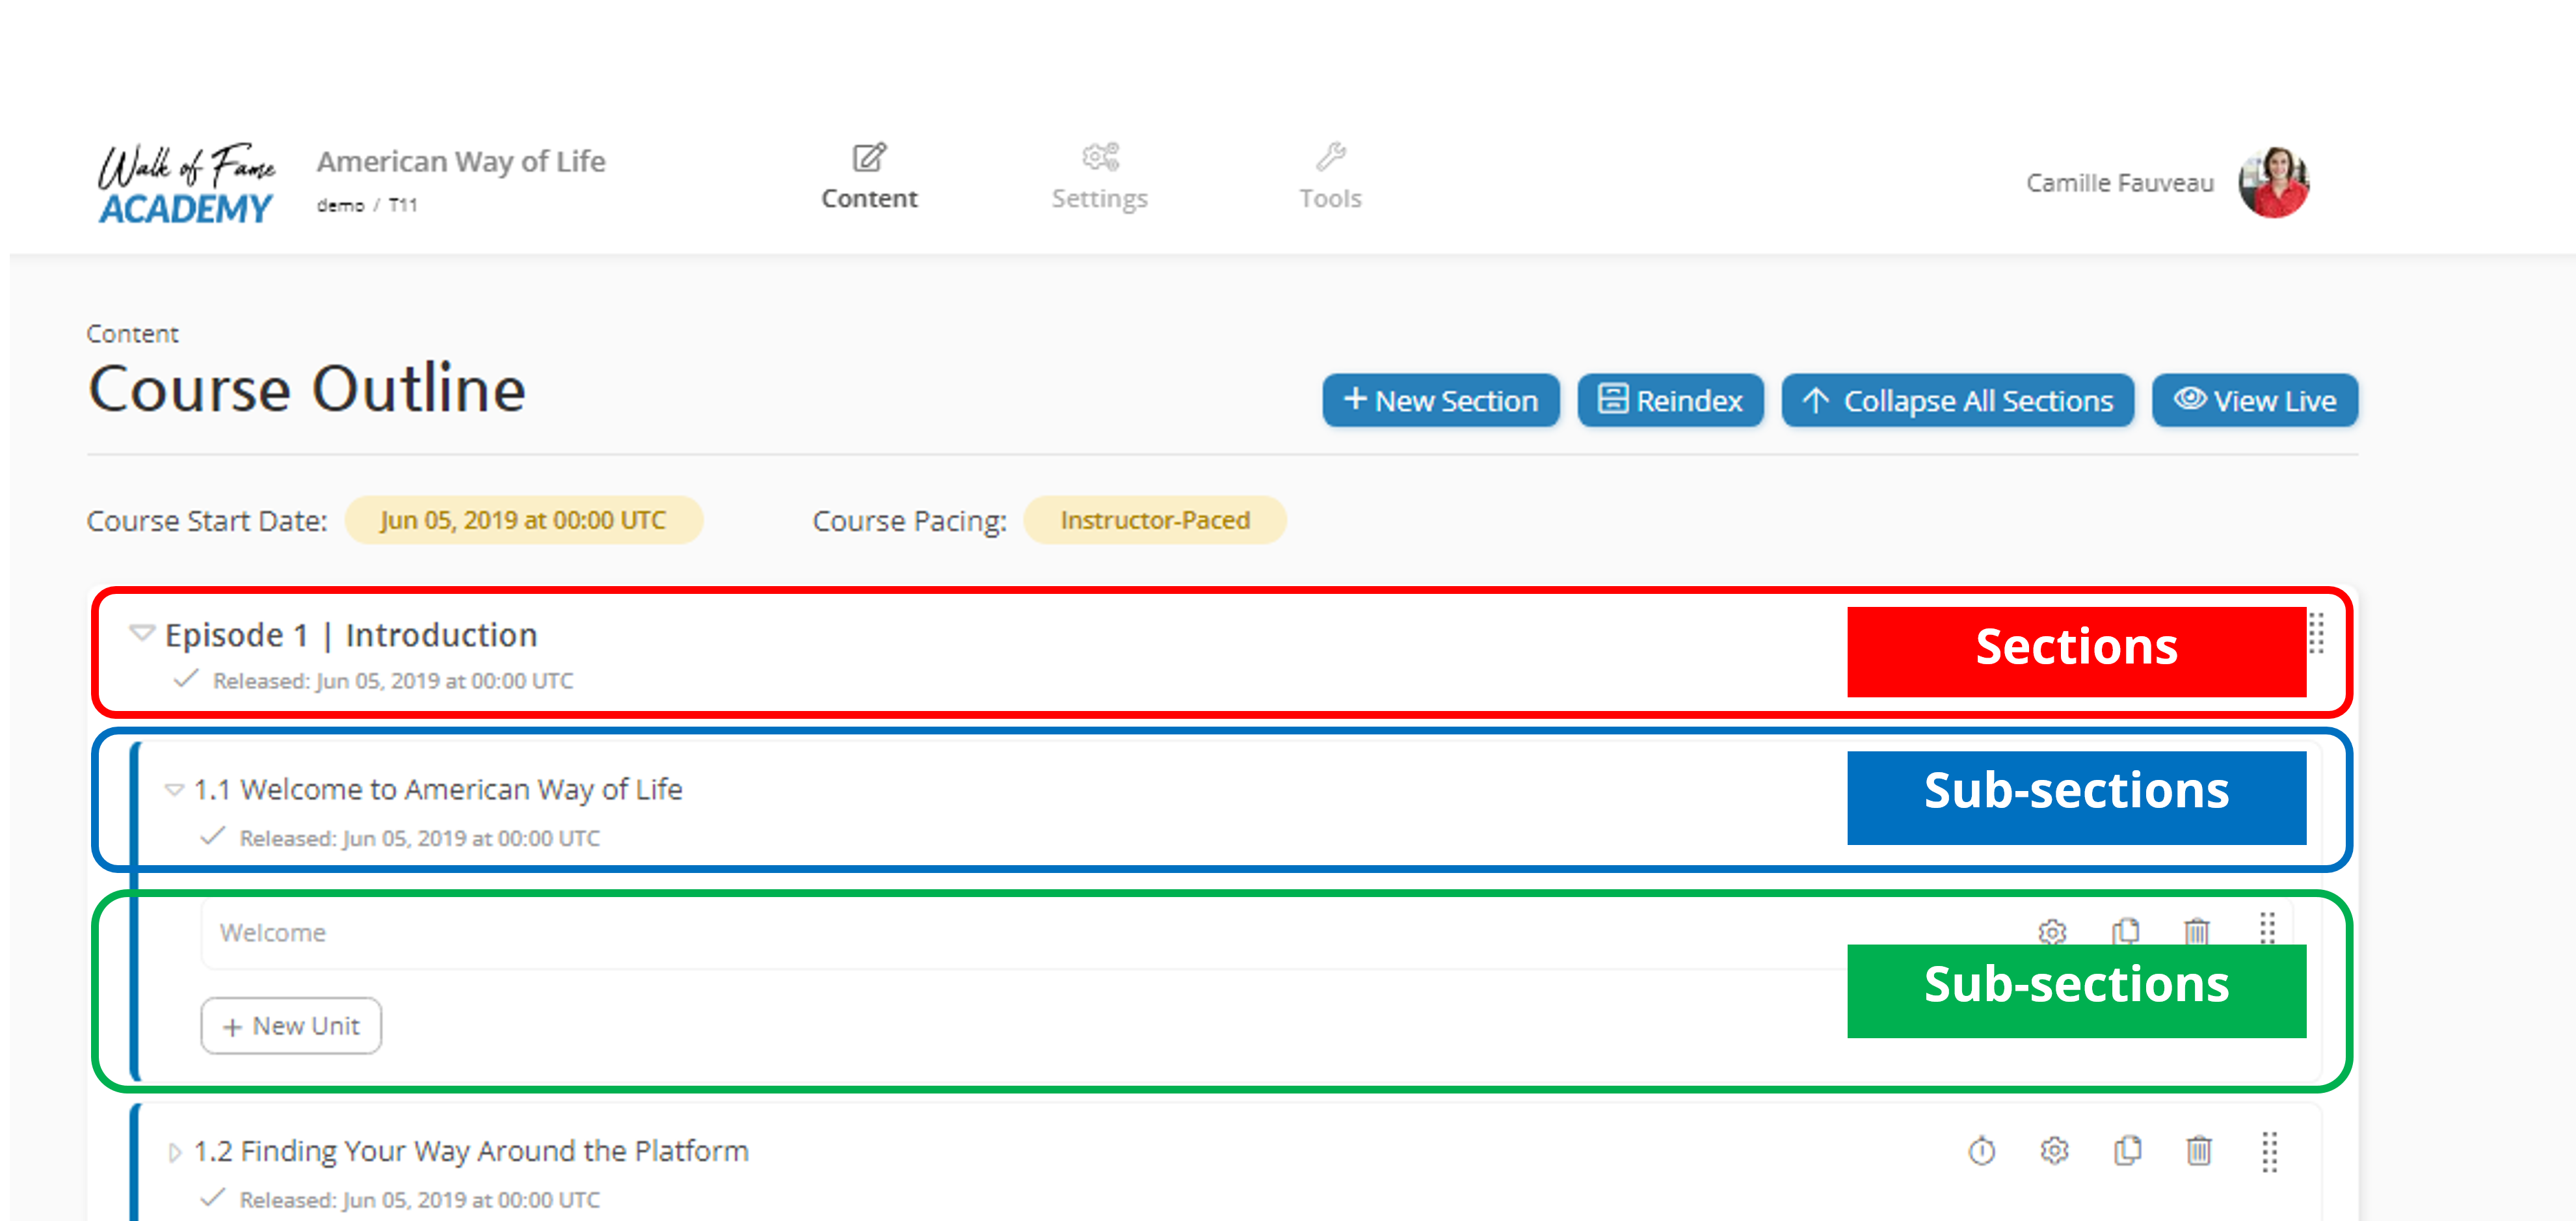Screen dimensions: 2576x1221
Task: Open configure settings for subsection 1.2
Action: point(2055,1150)
